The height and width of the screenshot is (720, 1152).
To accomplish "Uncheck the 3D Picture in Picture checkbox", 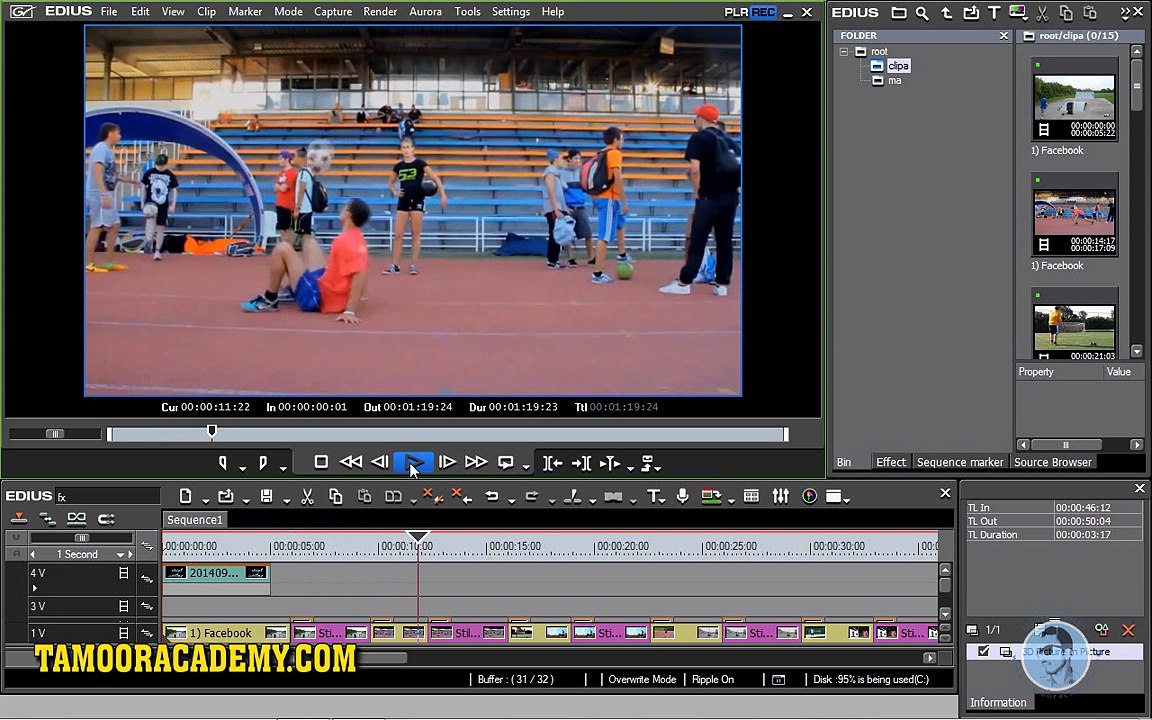I will (984, 651).
